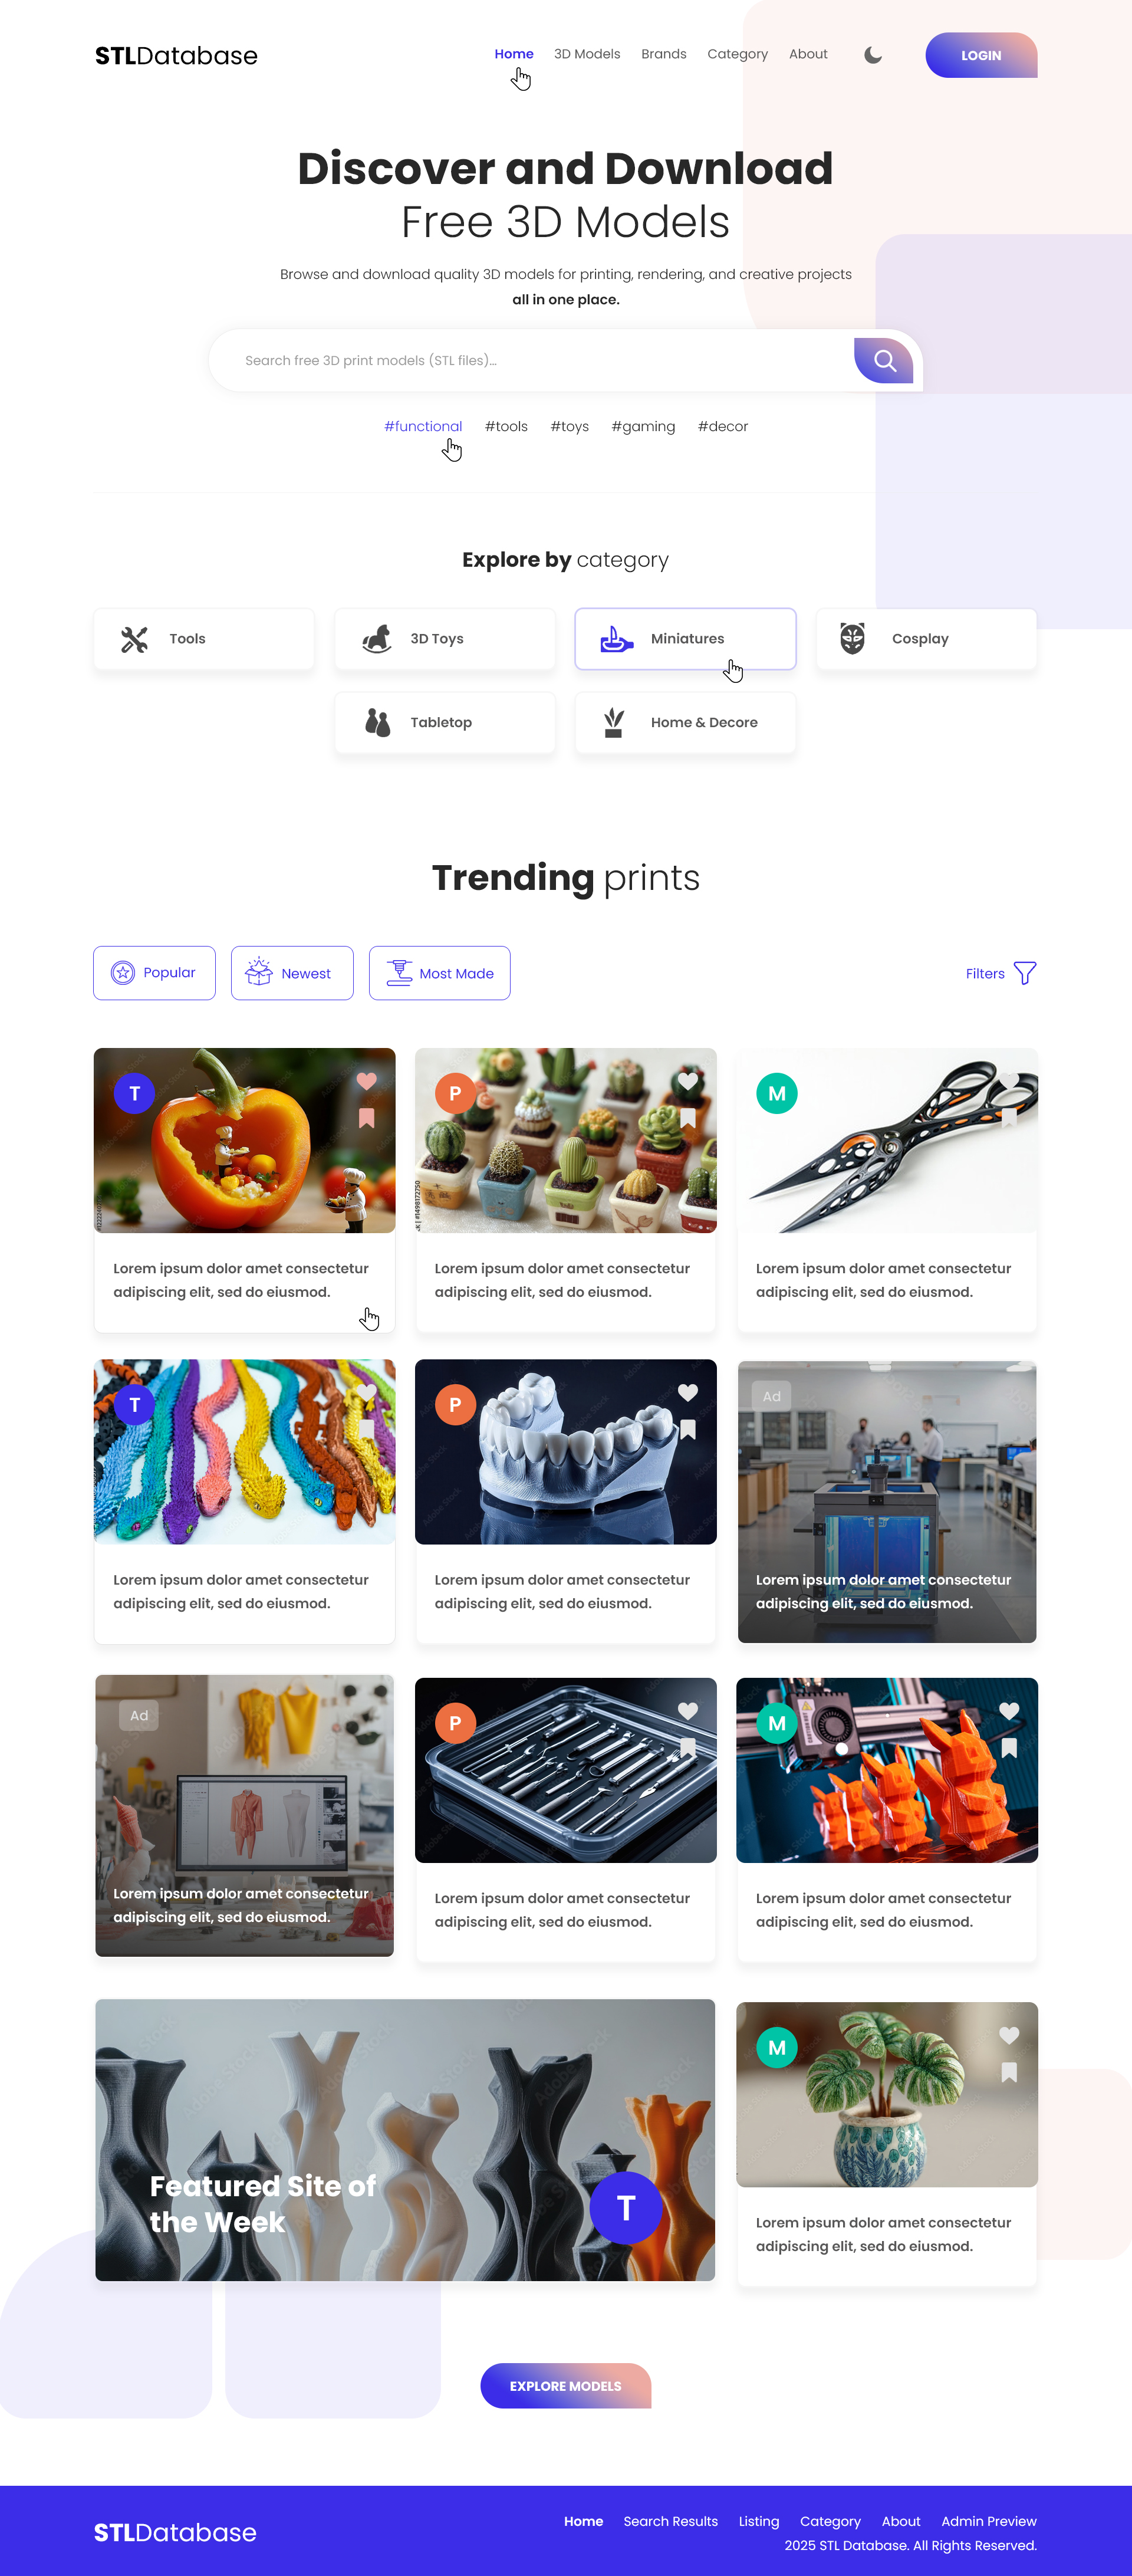The image size is (1132, 2576).
Task: Click the orange P avatar on cactus card
Action: tap(455, 1094)
